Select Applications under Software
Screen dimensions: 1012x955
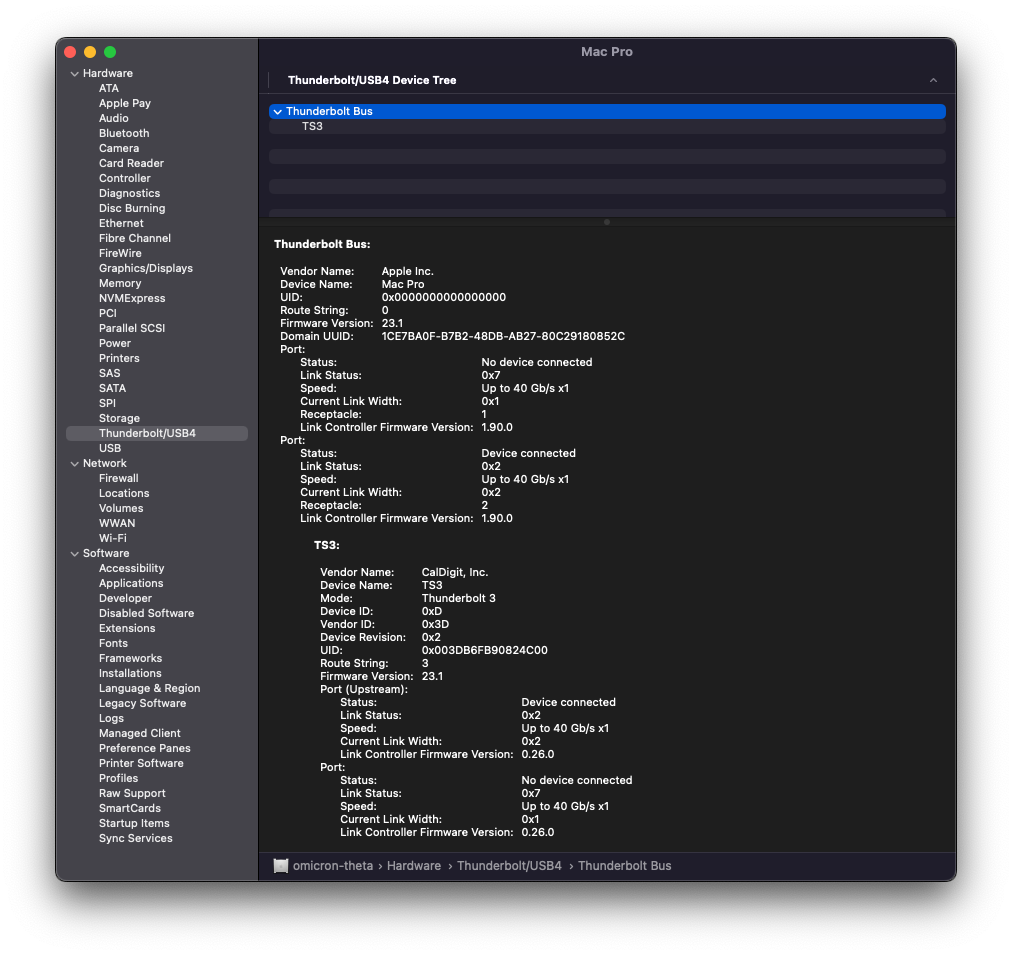tap(131, 584)
